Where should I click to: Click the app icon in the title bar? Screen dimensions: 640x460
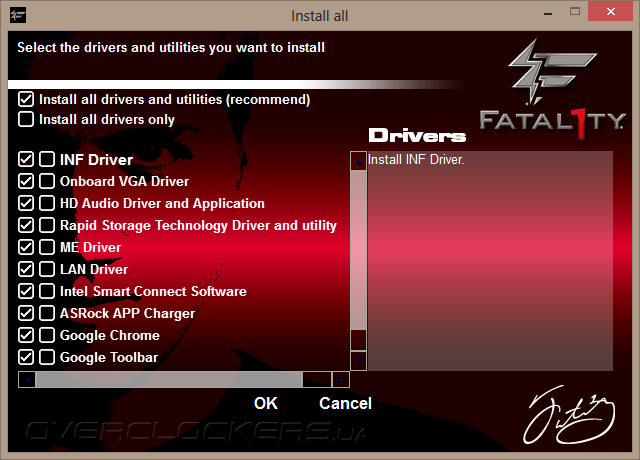[x=18, y=16]
